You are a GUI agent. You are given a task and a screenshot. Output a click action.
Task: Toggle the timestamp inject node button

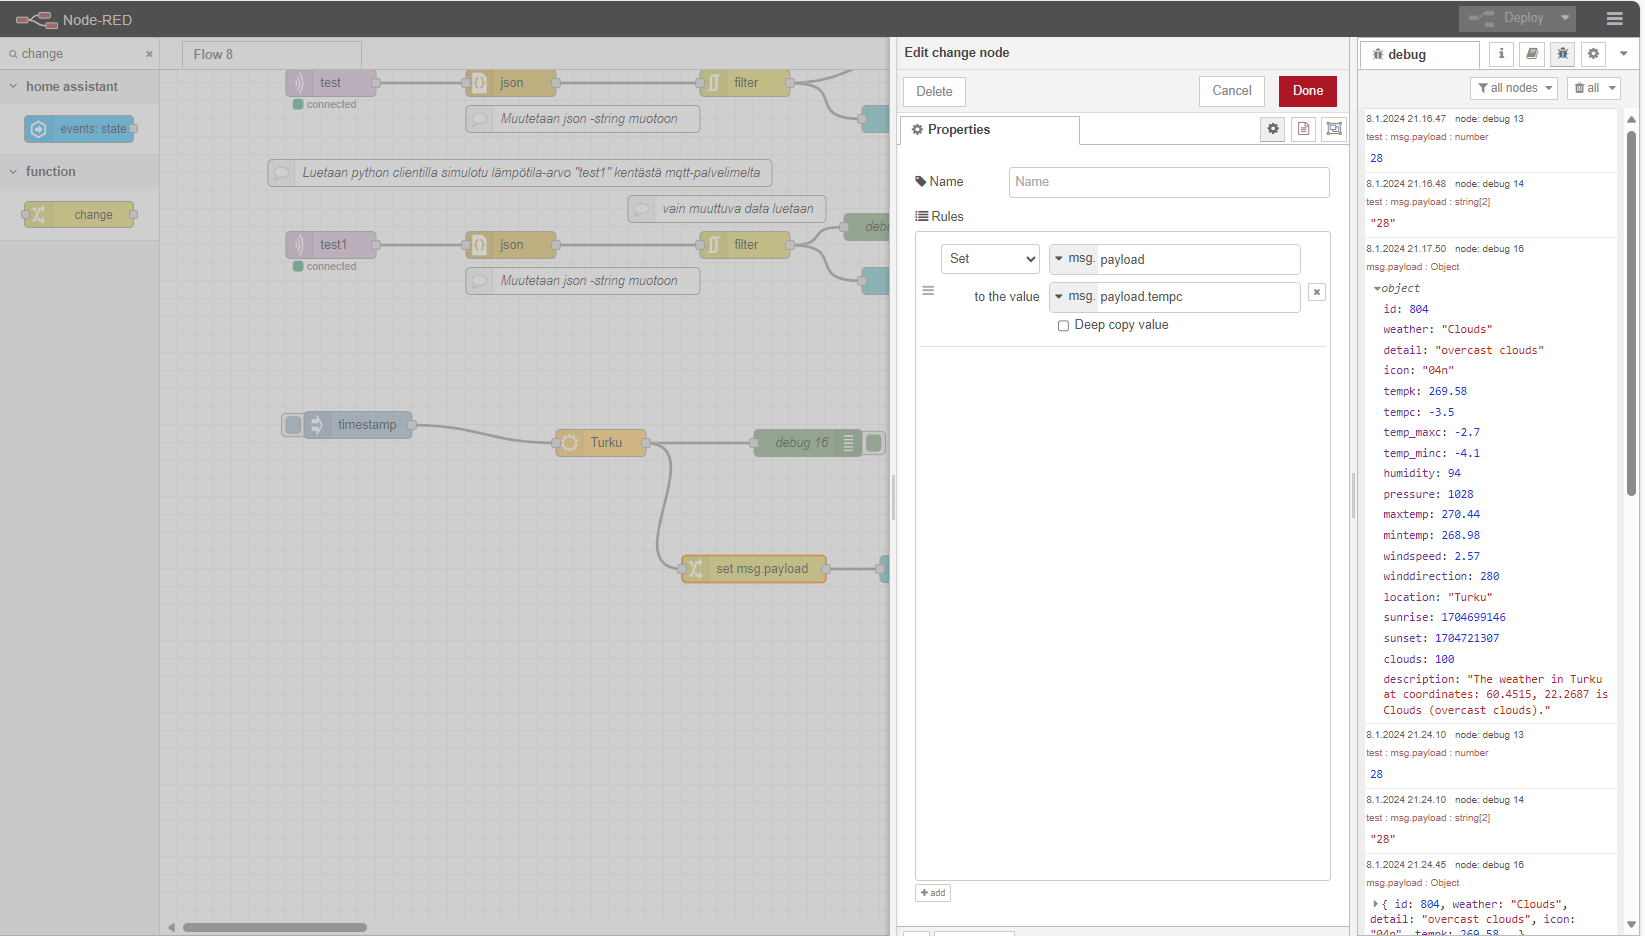click(293, 425)
